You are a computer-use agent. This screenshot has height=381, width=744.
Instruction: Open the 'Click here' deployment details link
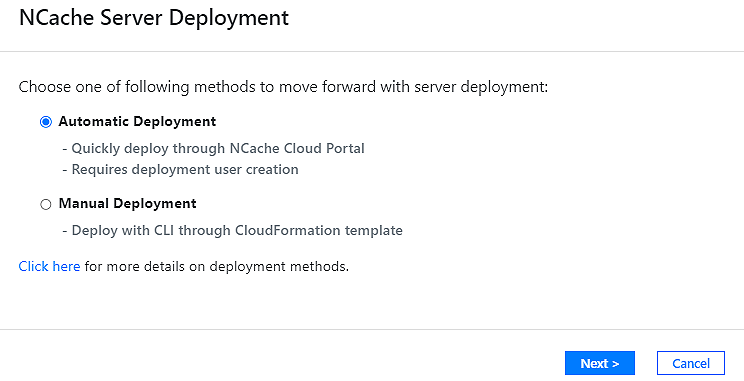click(49, 267)
